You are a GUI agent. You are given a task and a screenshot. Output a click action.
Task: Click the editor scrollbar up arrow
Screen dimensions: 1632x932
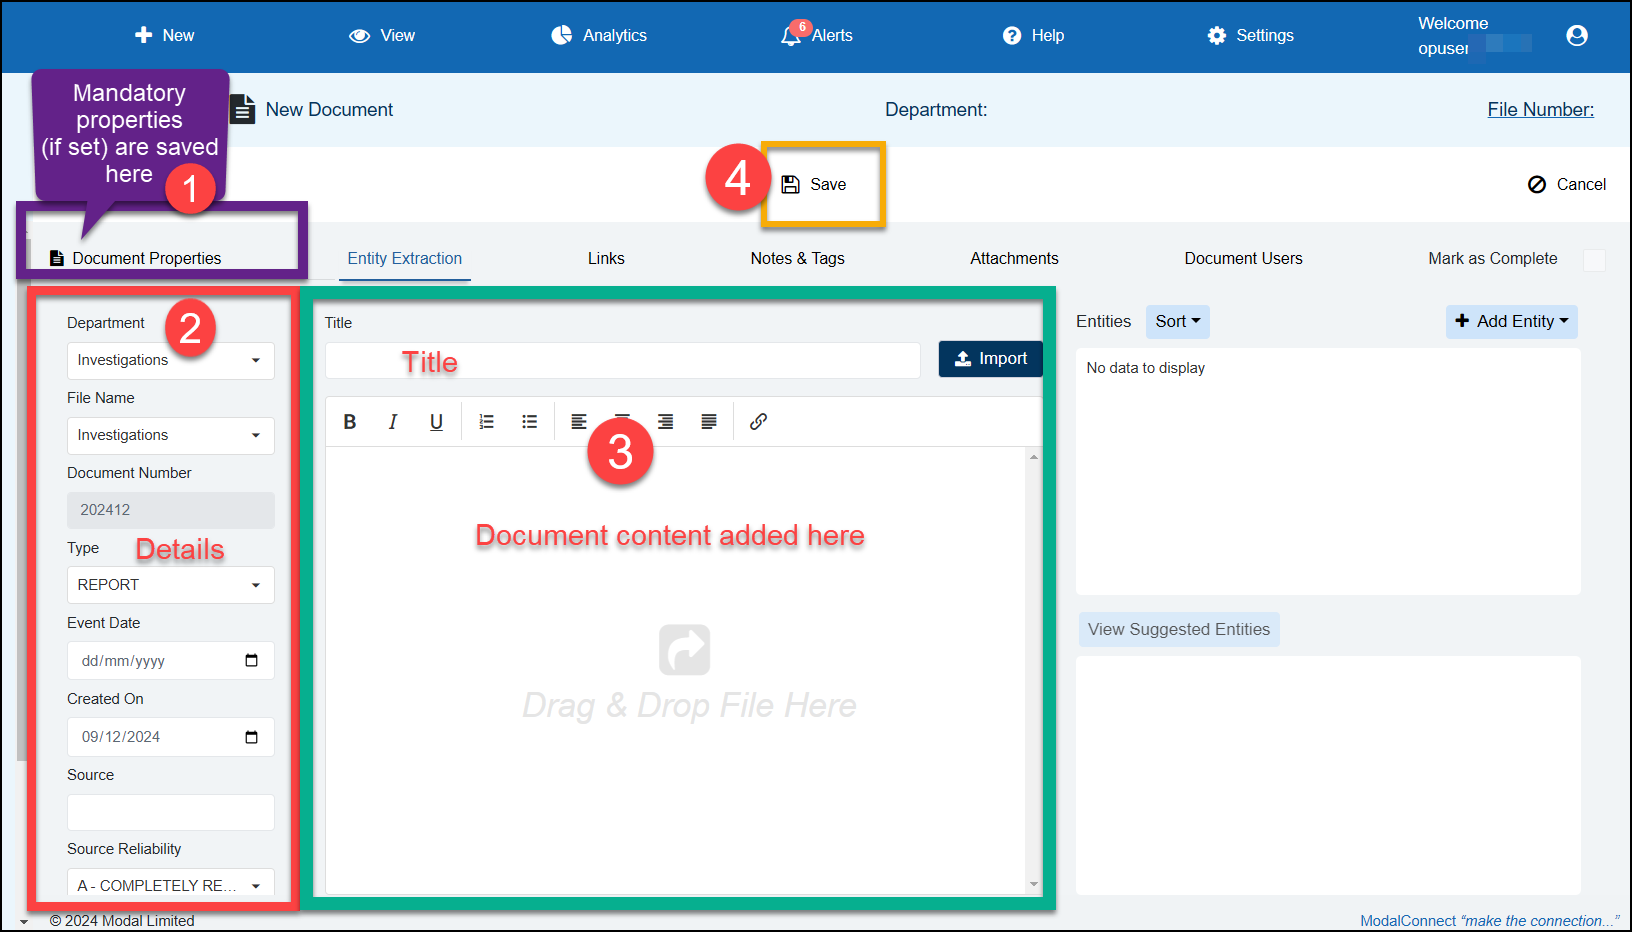(x=1034, y=457)
